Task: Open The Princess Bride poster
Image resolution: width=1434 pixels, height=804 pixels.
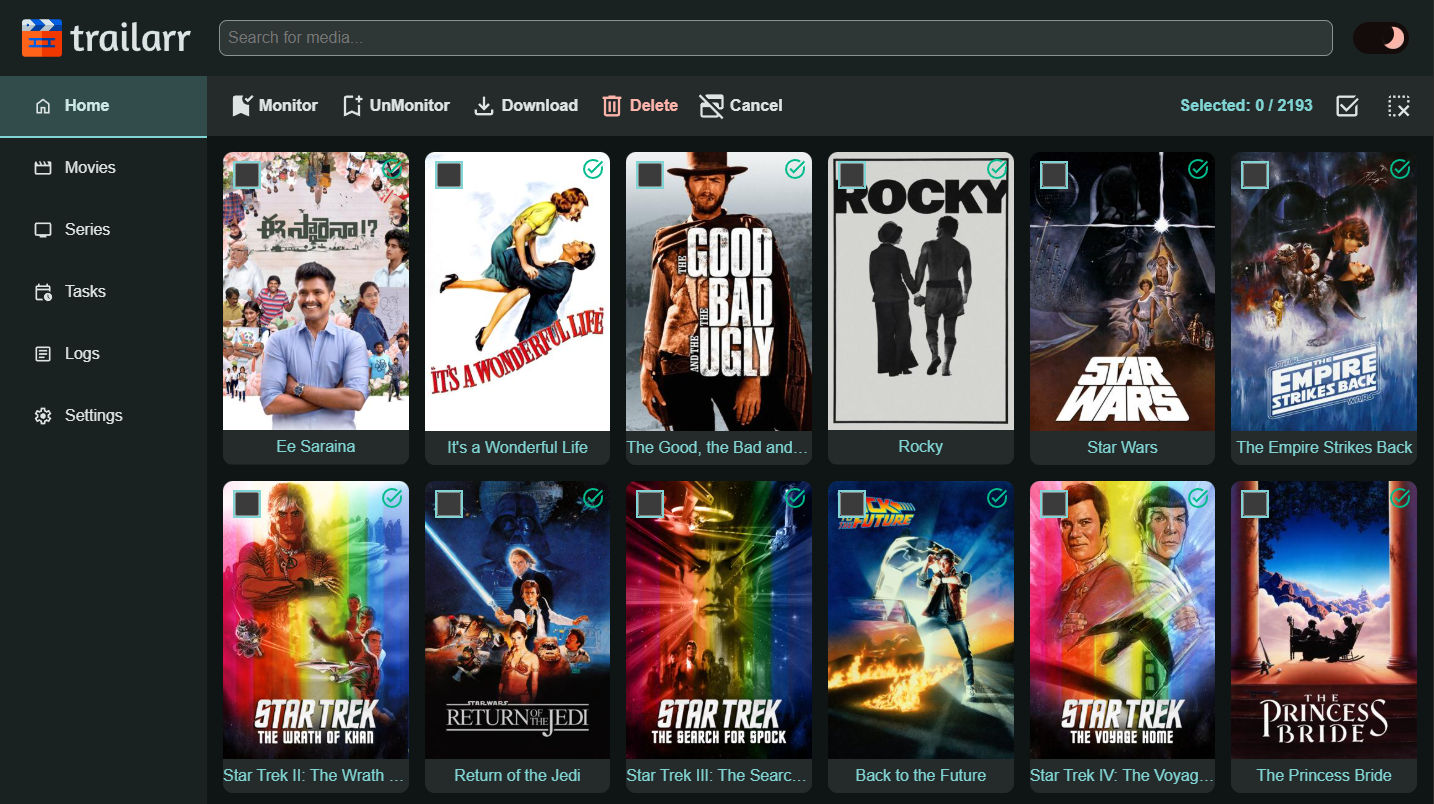Action: [1324, 619]
